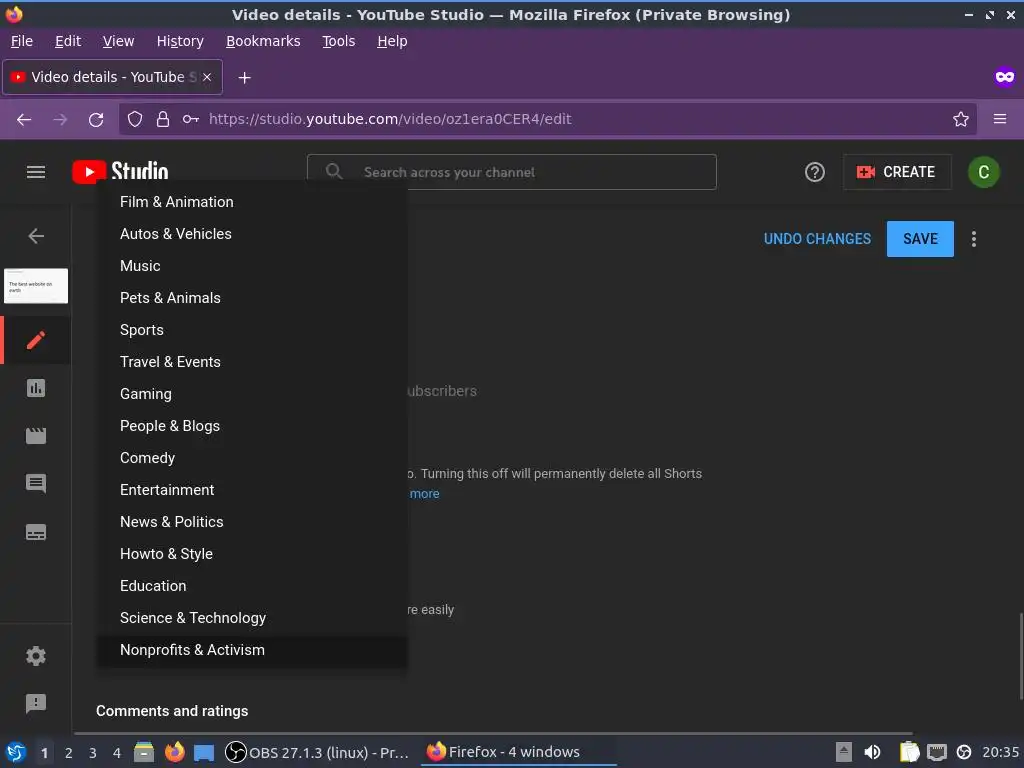Open the OBS 27.1.3 taskbar entry
Screen dimensions: 1024x768
318,752
